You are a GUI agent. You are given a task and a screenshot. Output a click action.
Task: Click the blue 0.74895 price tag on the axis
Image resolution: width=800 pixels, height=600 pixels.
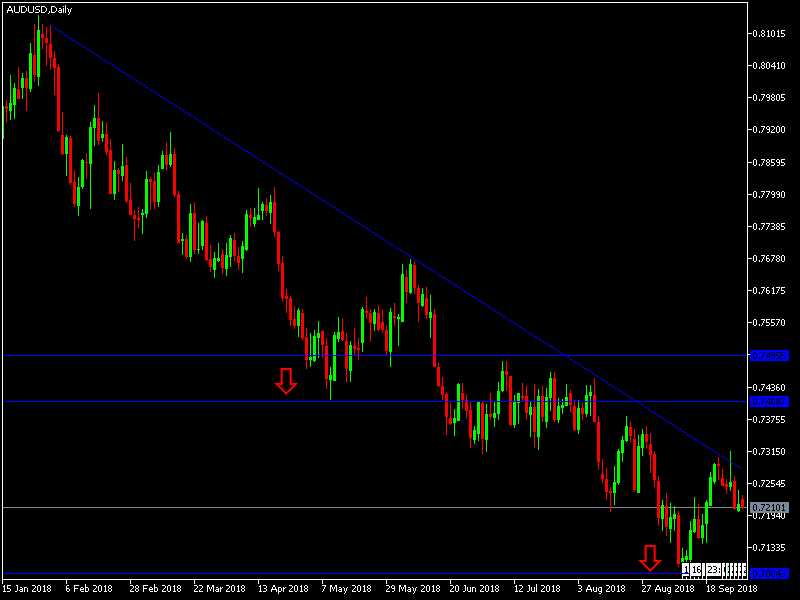[x=770, y=355]
